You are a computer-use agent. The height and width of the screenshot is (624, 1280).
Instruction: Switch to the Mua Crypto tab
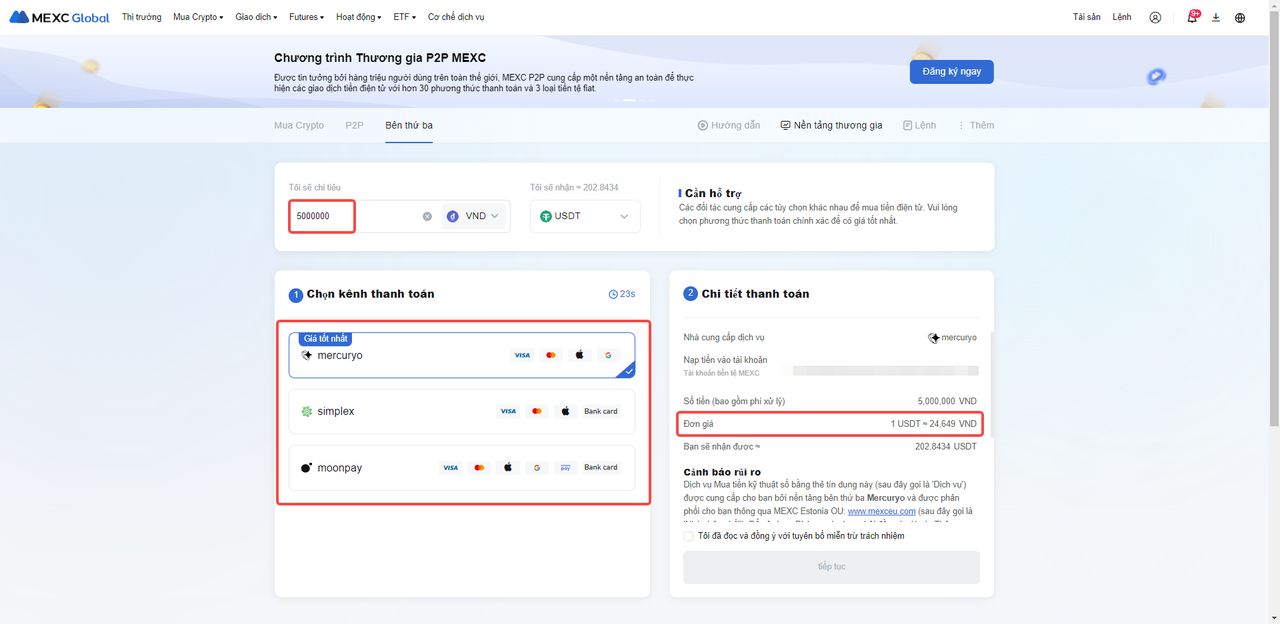(299, 125)
